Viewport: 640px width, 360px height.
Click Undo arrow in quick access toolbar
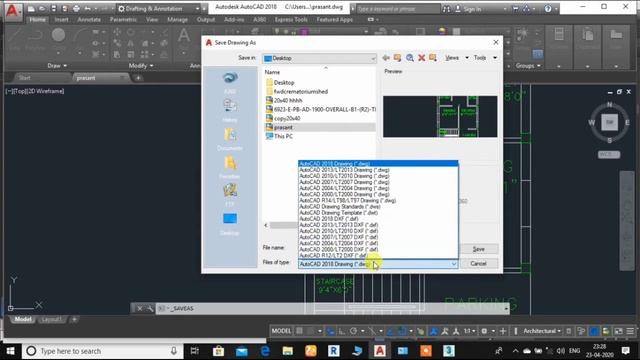[x=87, y=8]
